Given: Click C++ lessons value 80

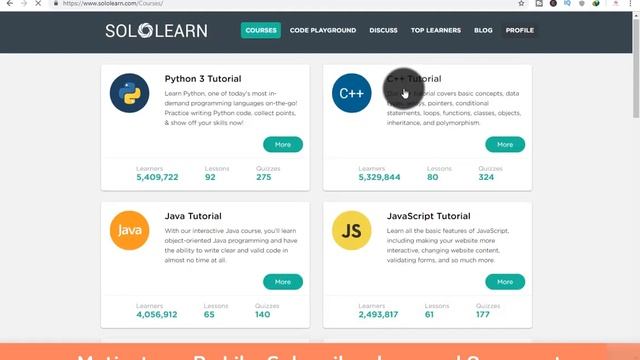Looking at the screenshot, I should (433, 177).
